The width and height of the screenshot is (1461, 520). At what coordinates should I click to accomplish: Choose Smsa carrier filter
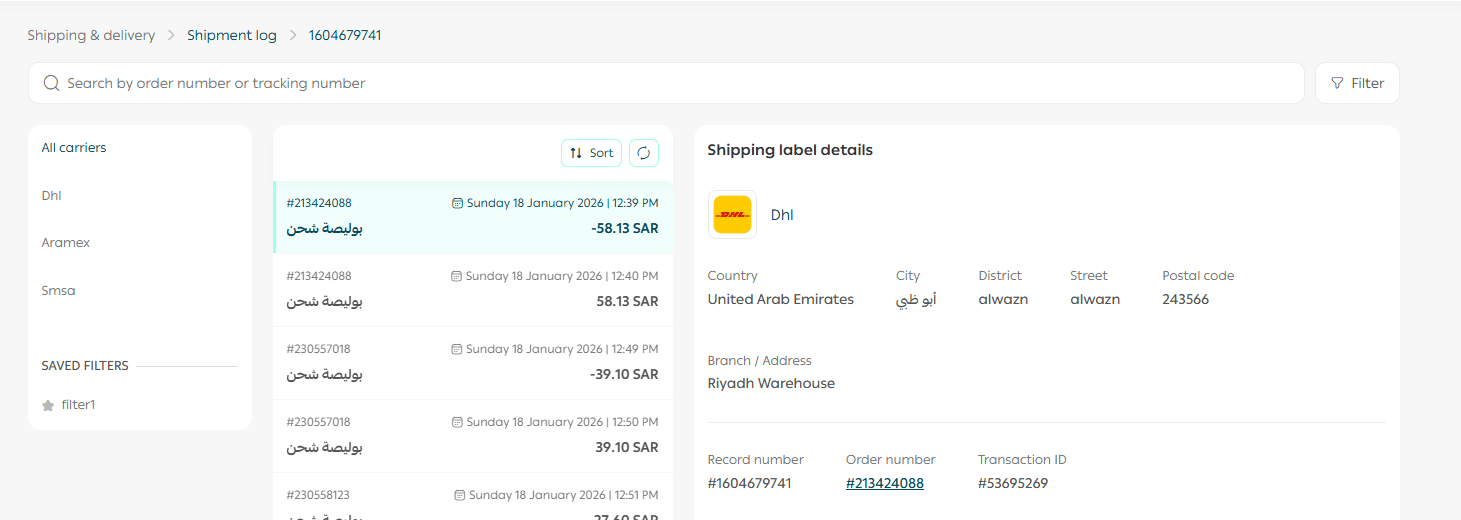click(58, 291)
